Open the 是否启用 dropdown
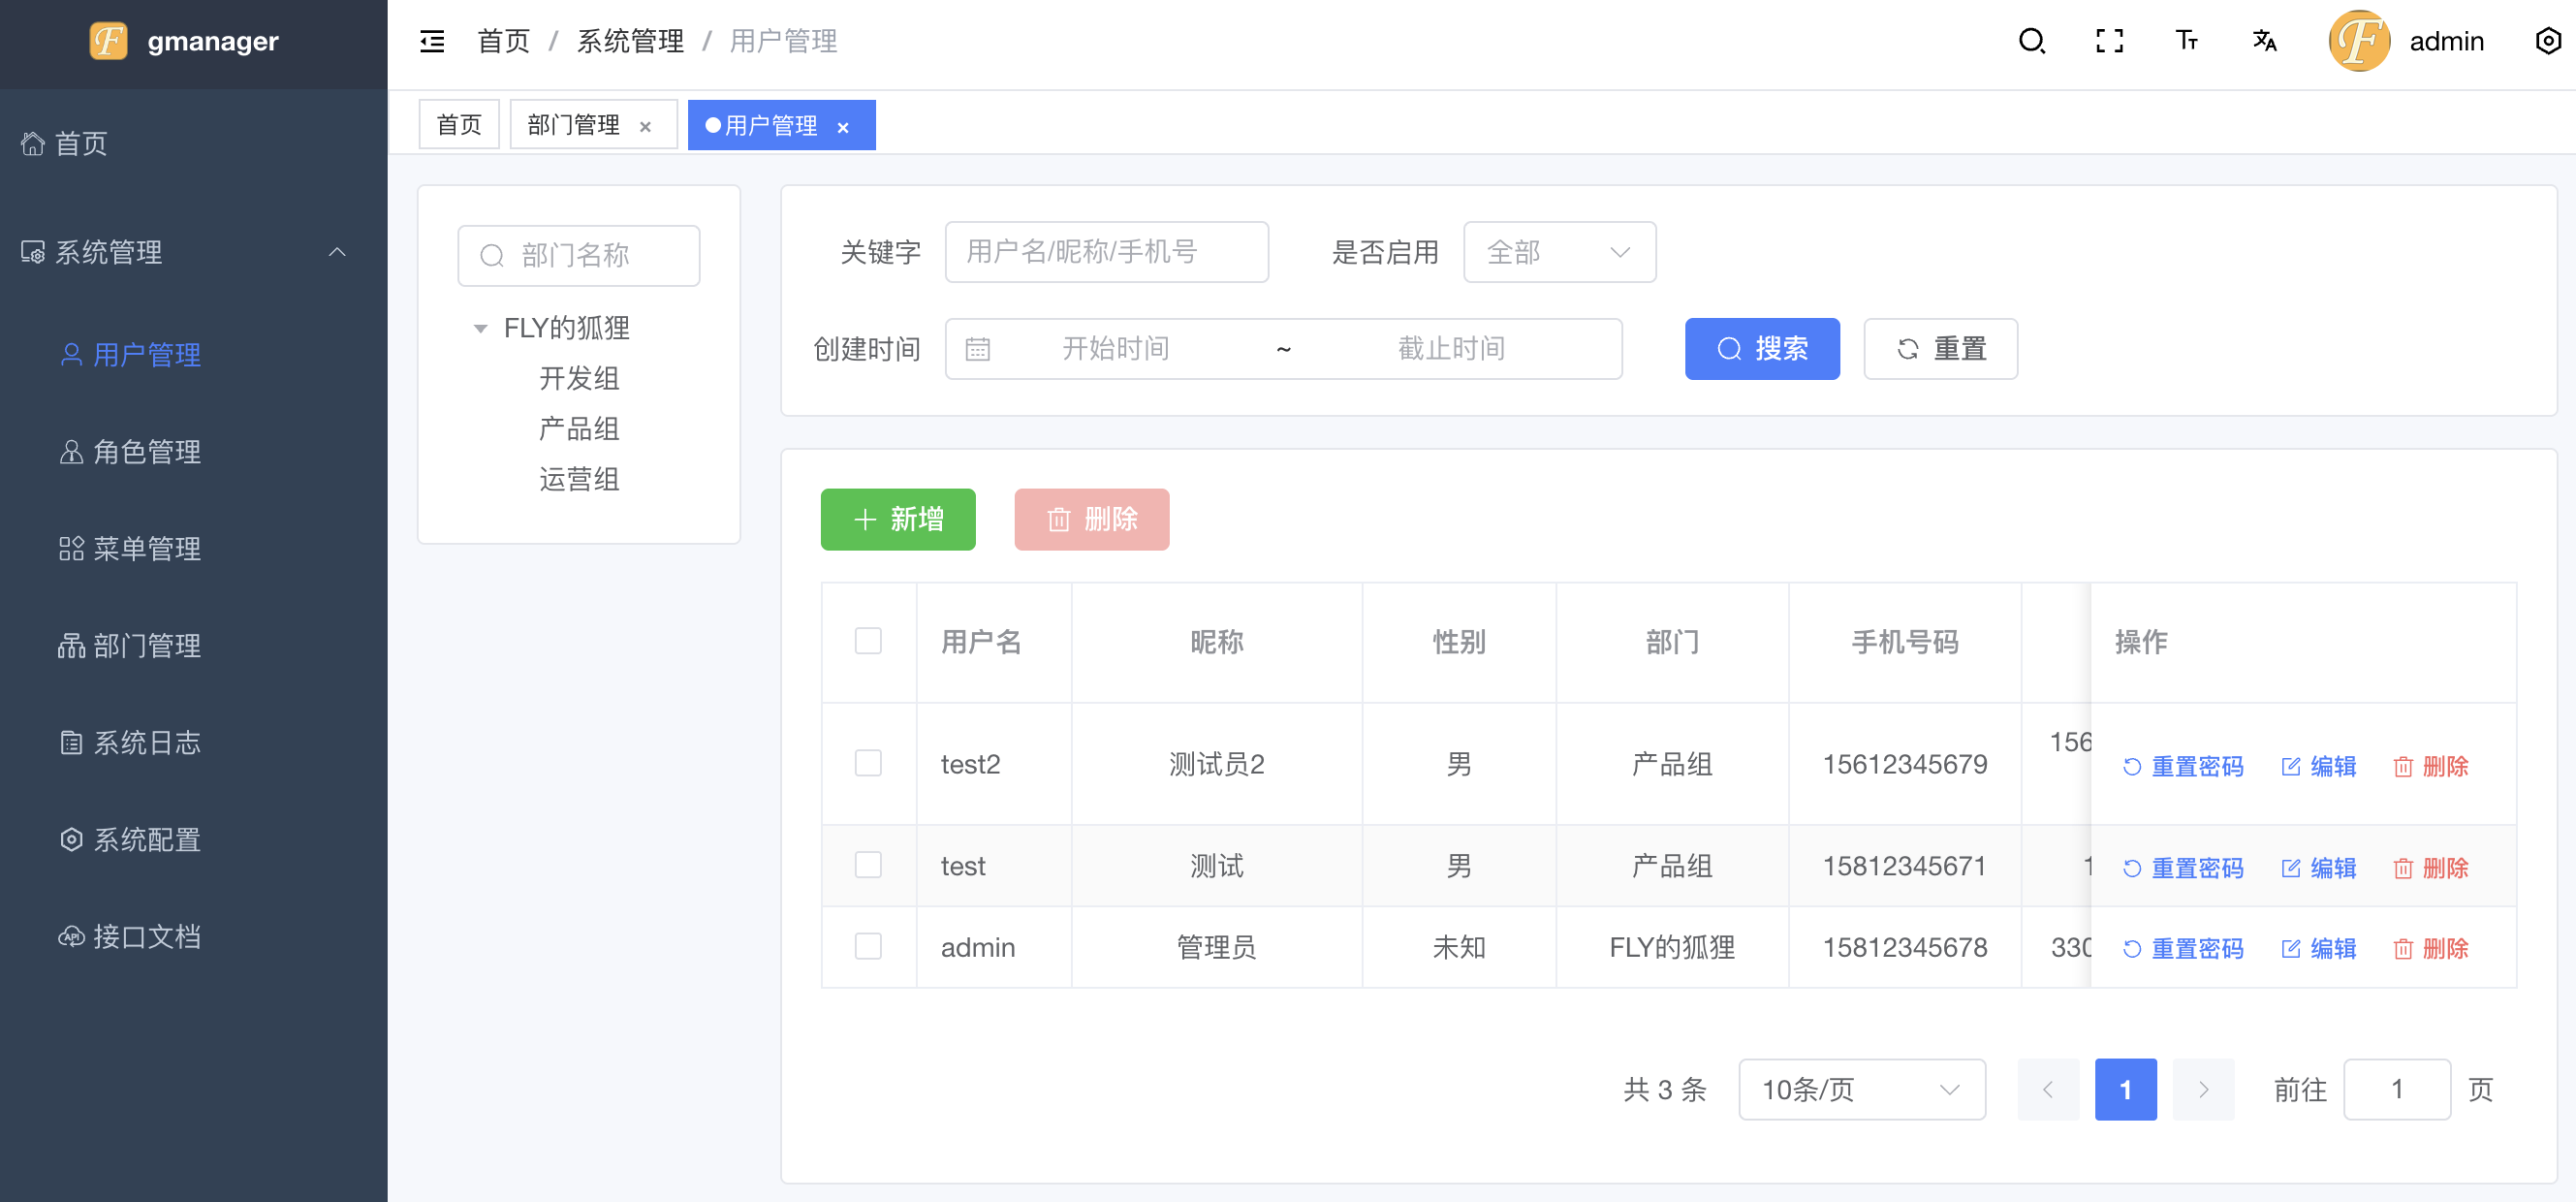The height and width of the screenshot is (1202, 2576). (x=1559, y=252)
